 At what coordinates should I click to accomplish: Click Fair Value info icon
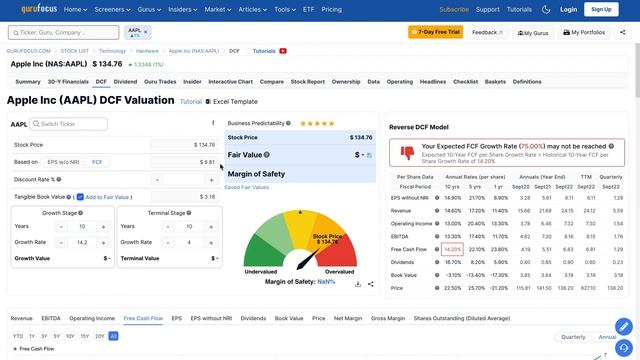(x=267, y=155)
